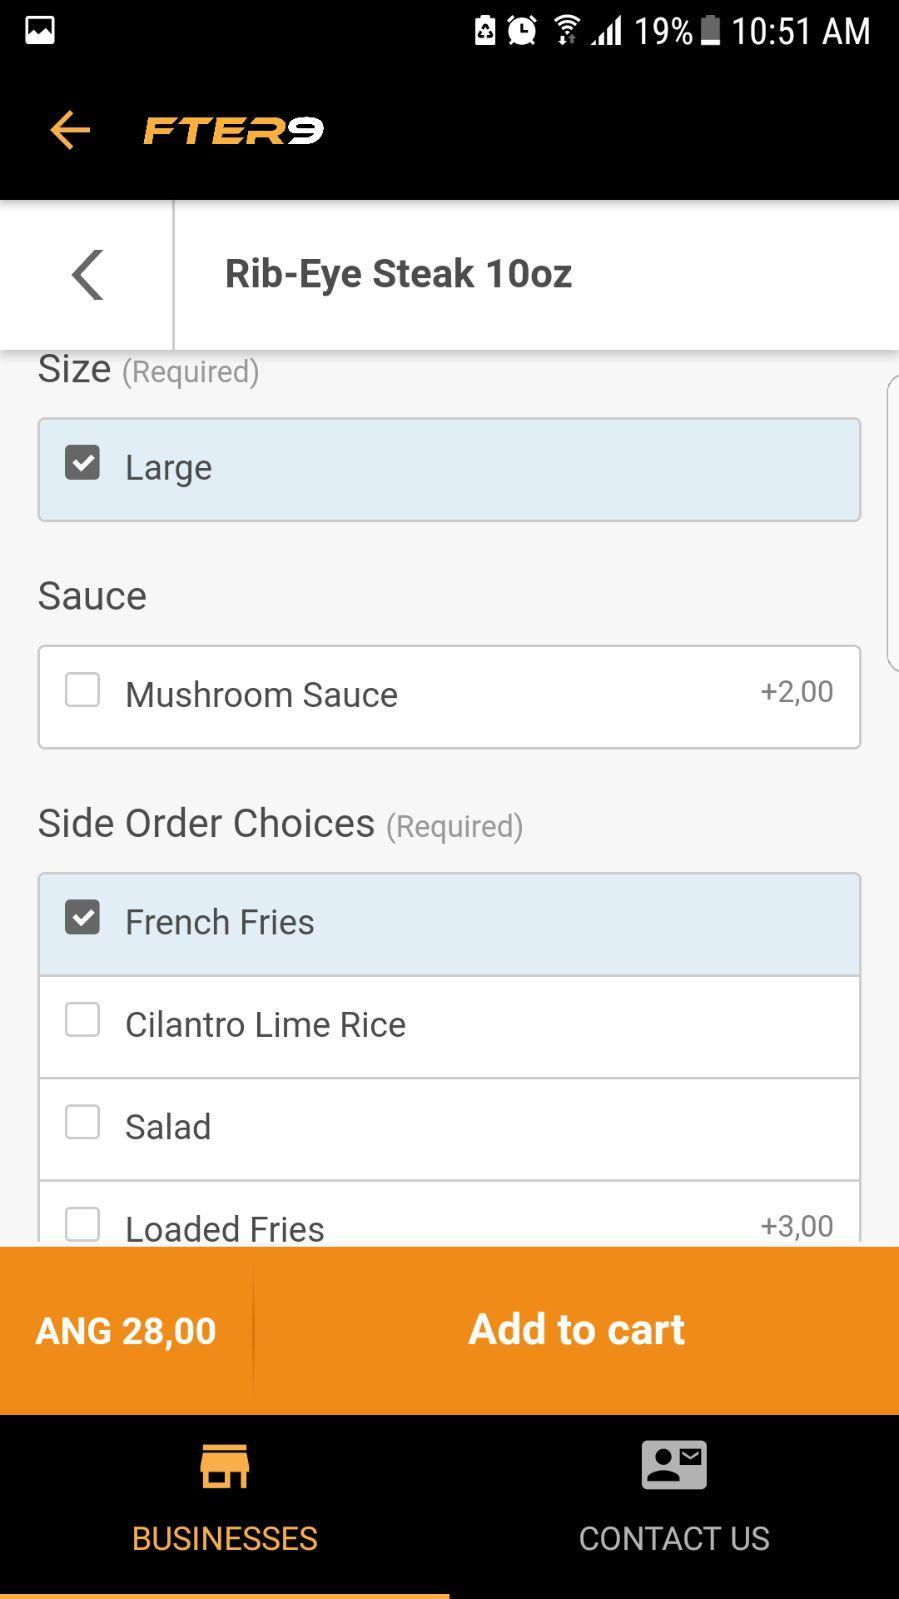
Task: Tap the ANG 28,00 price label
Action: click(126, 1331)
